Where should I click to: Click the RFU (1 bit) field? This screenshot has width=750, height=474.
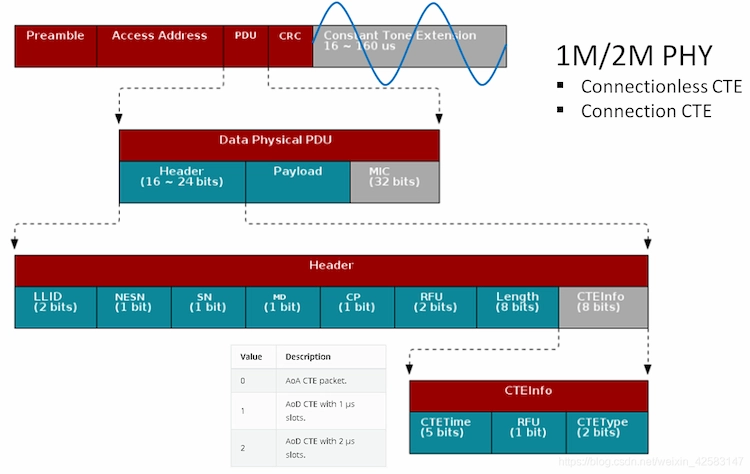coord(529,432)
